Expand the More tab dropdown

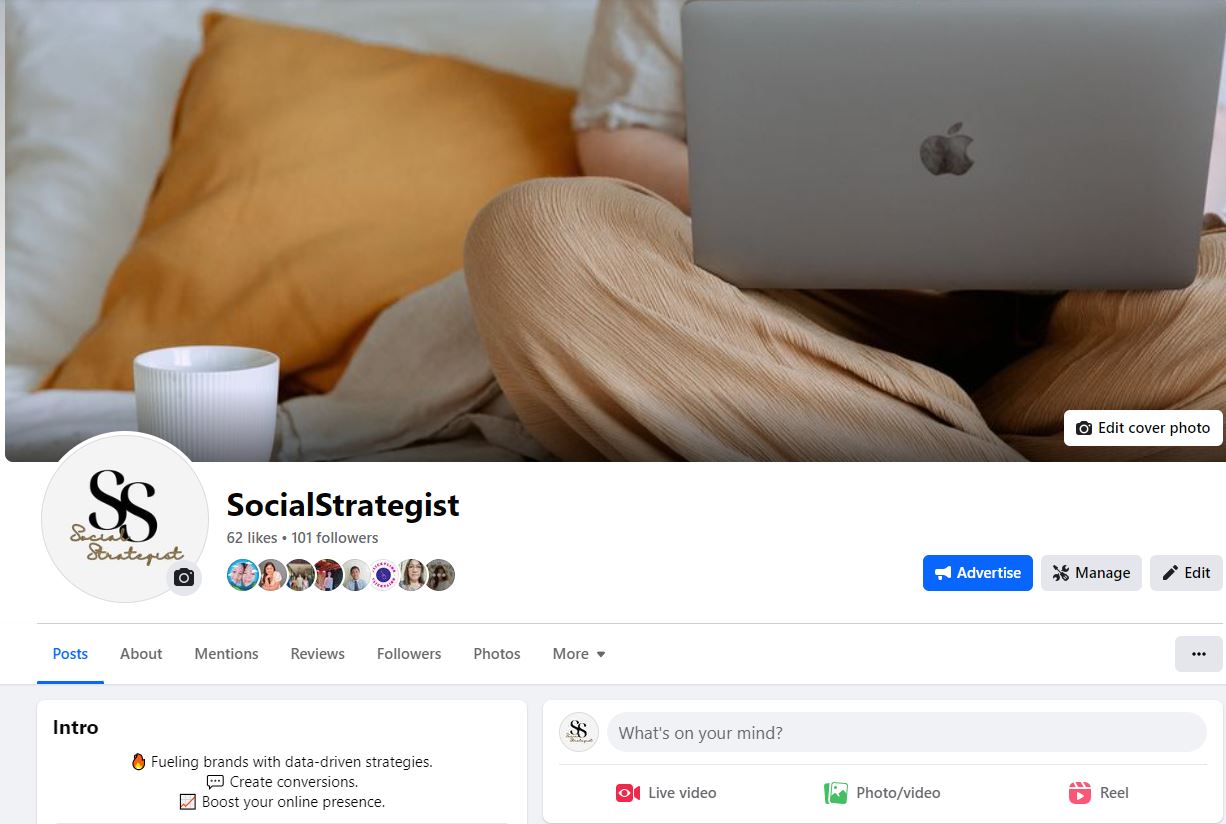pos(579,654)
